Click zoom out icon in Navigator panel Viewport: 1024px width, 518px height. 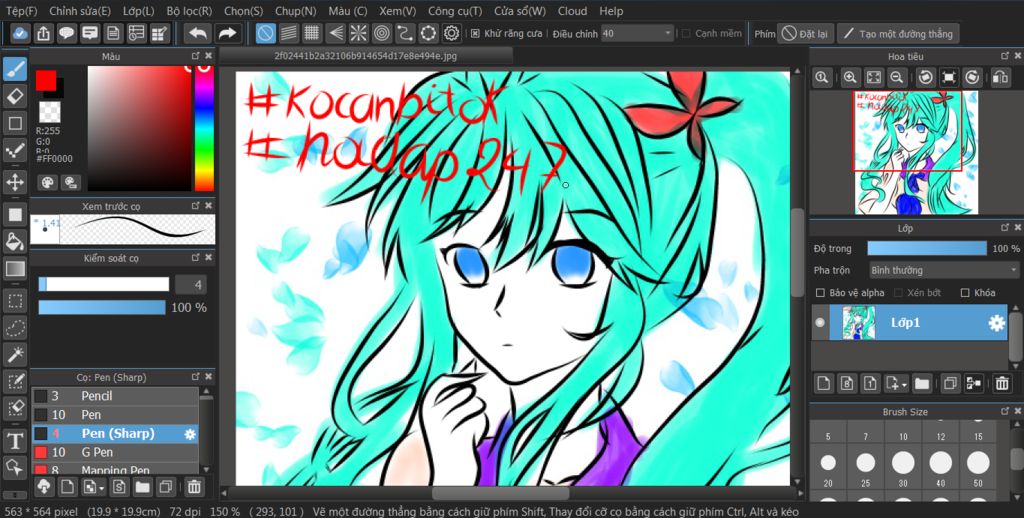click(897, 78)
